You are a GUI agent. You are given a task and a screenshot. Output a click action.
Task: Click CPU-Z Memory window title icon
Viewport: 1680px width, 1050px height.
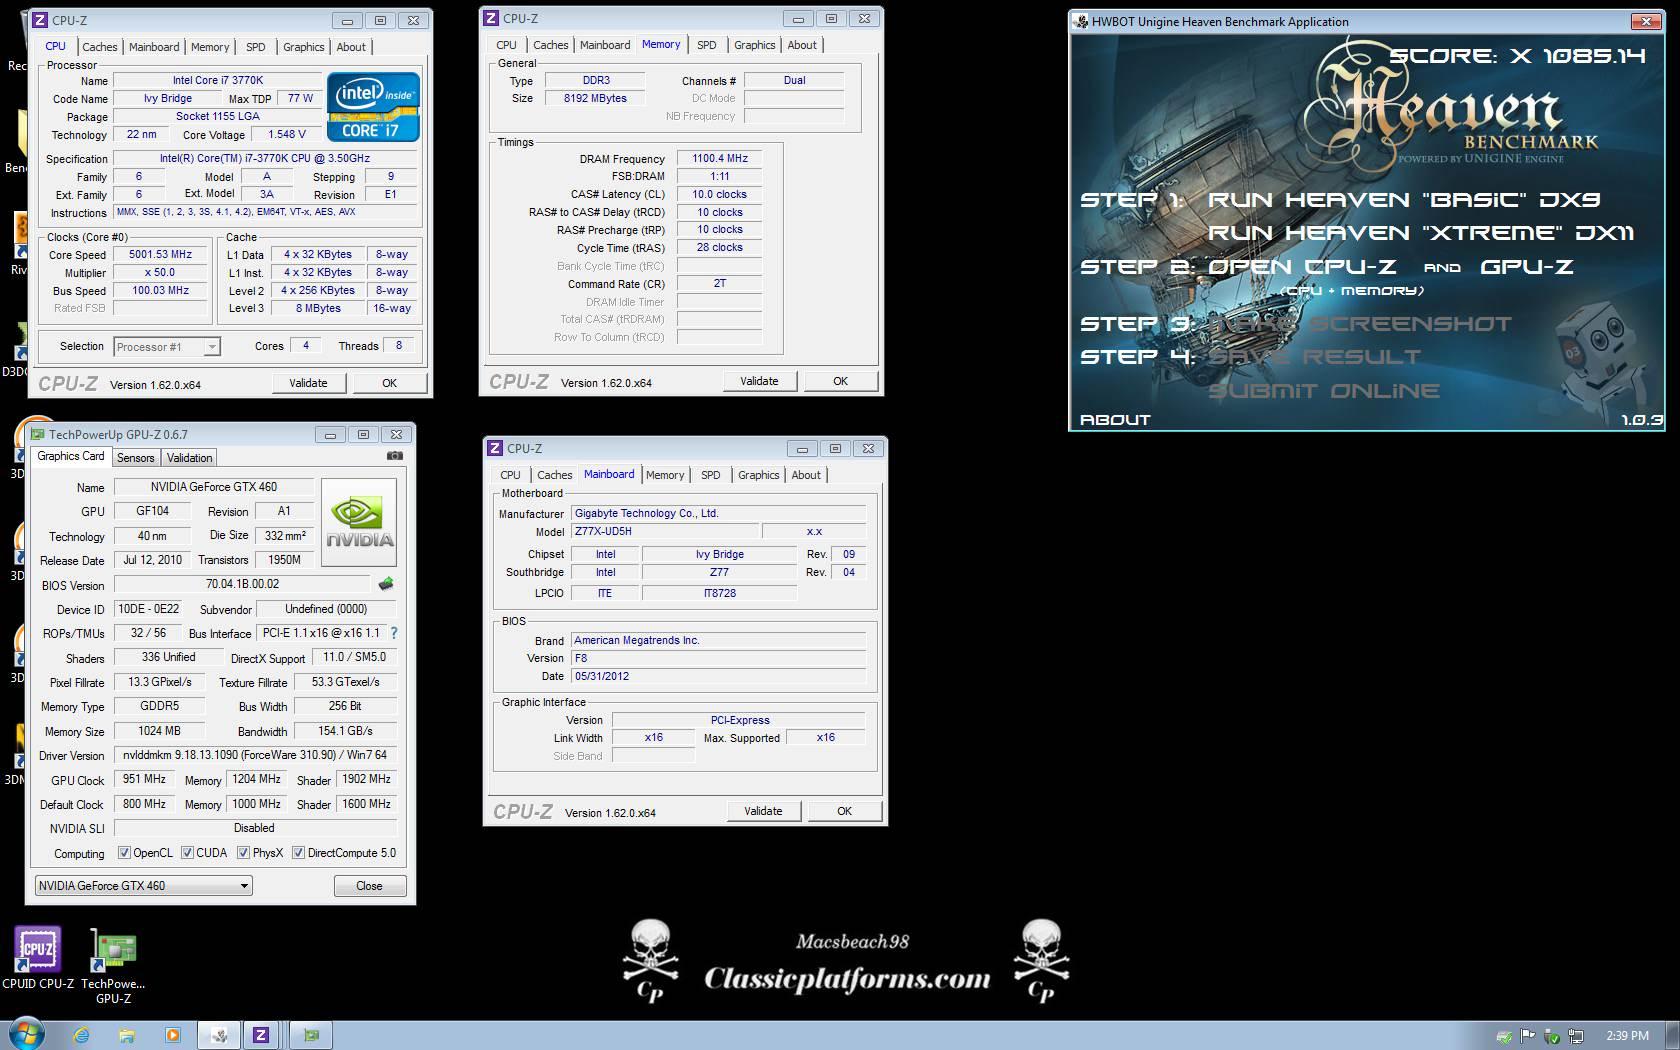[491, 18]
